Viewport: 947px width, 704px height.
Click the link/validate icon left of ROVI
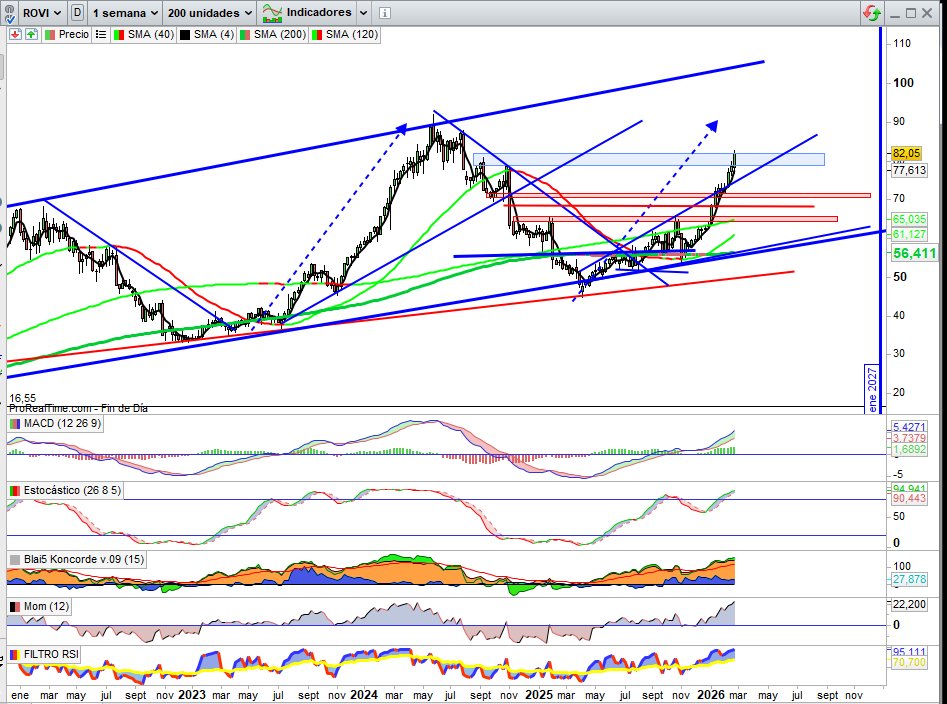click(x=9, y=13)
